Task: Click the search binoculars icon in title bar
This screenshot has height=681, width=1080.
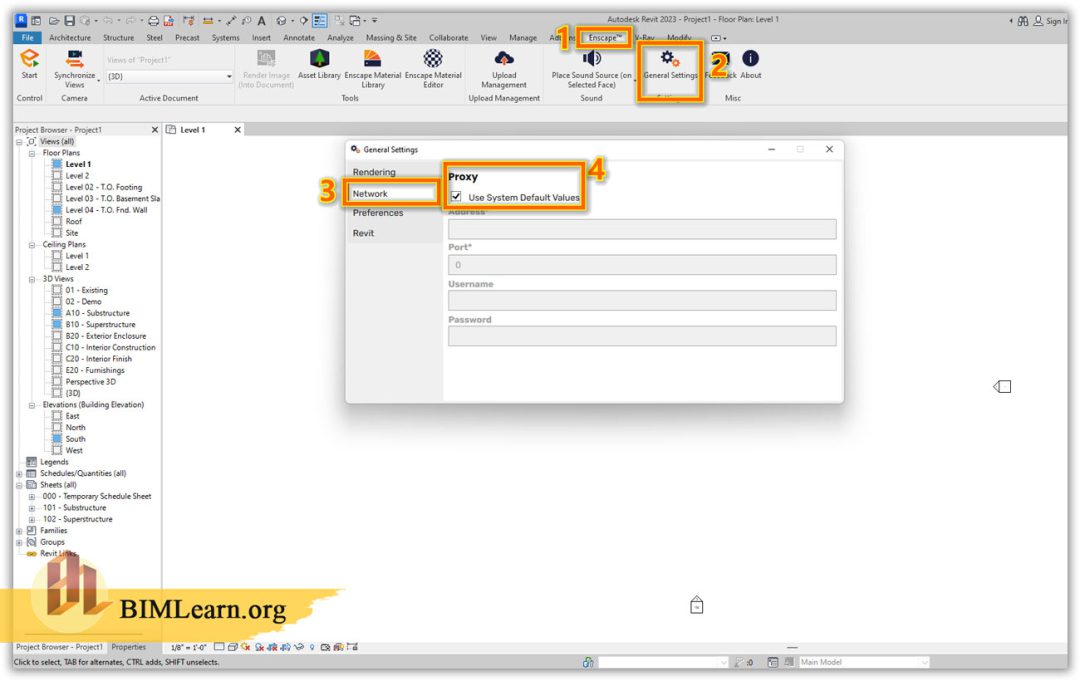Action: click(1023, 21)
